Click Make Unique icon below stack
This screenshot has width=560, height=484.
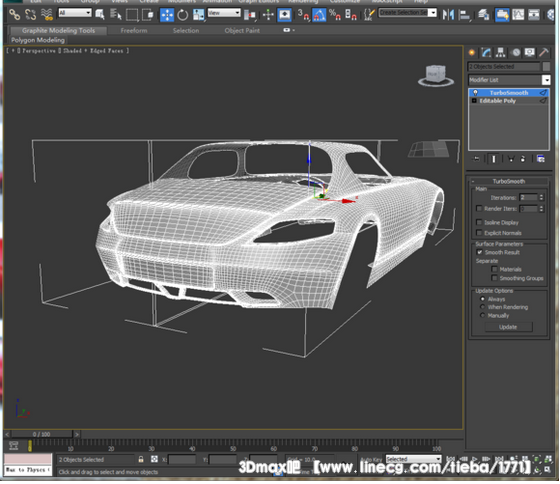pyautogui.click(x=510, y=159)
